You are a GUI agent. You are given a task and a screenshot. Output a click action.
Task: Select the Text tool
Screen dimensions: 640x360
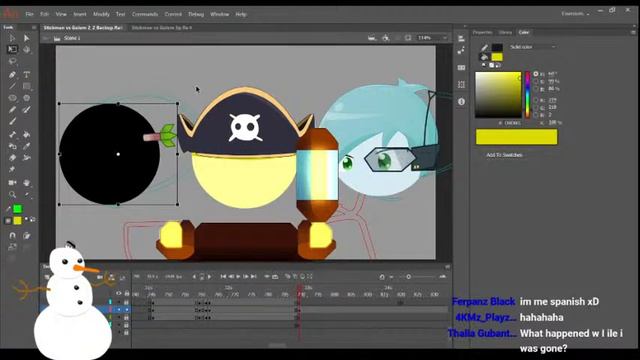coord(27,75)
